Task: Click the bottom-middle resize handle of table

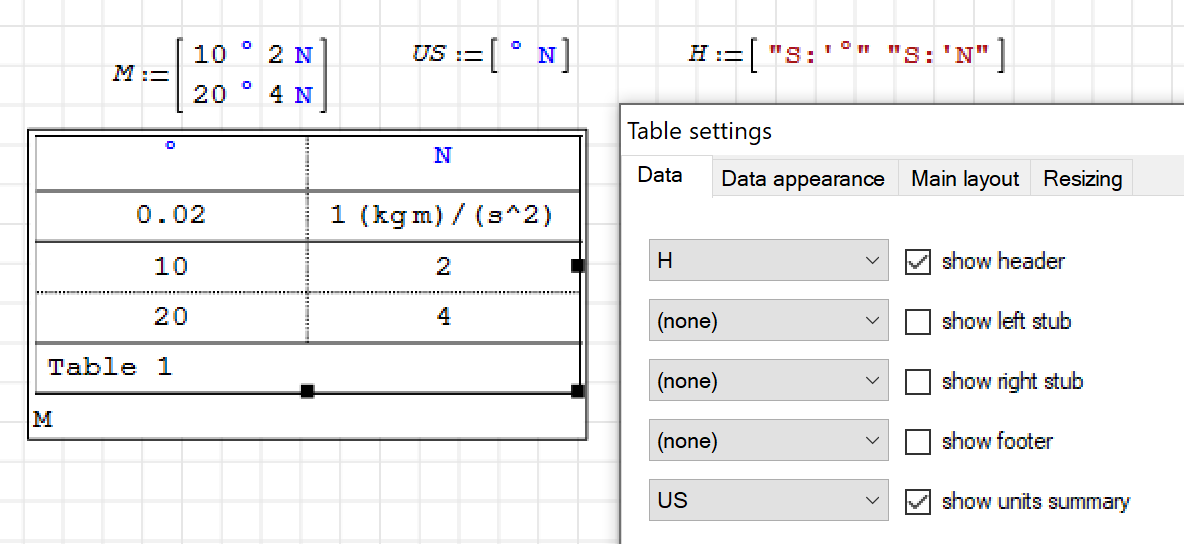Action: (x=307, y=390)
